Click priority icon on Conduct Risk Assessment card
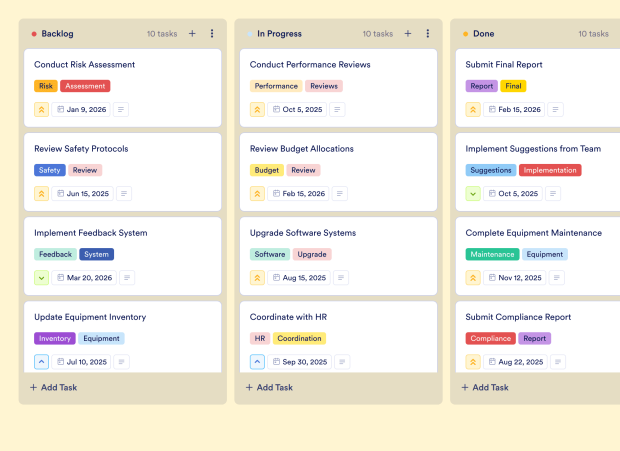620x451 pixels. [42, 109]
